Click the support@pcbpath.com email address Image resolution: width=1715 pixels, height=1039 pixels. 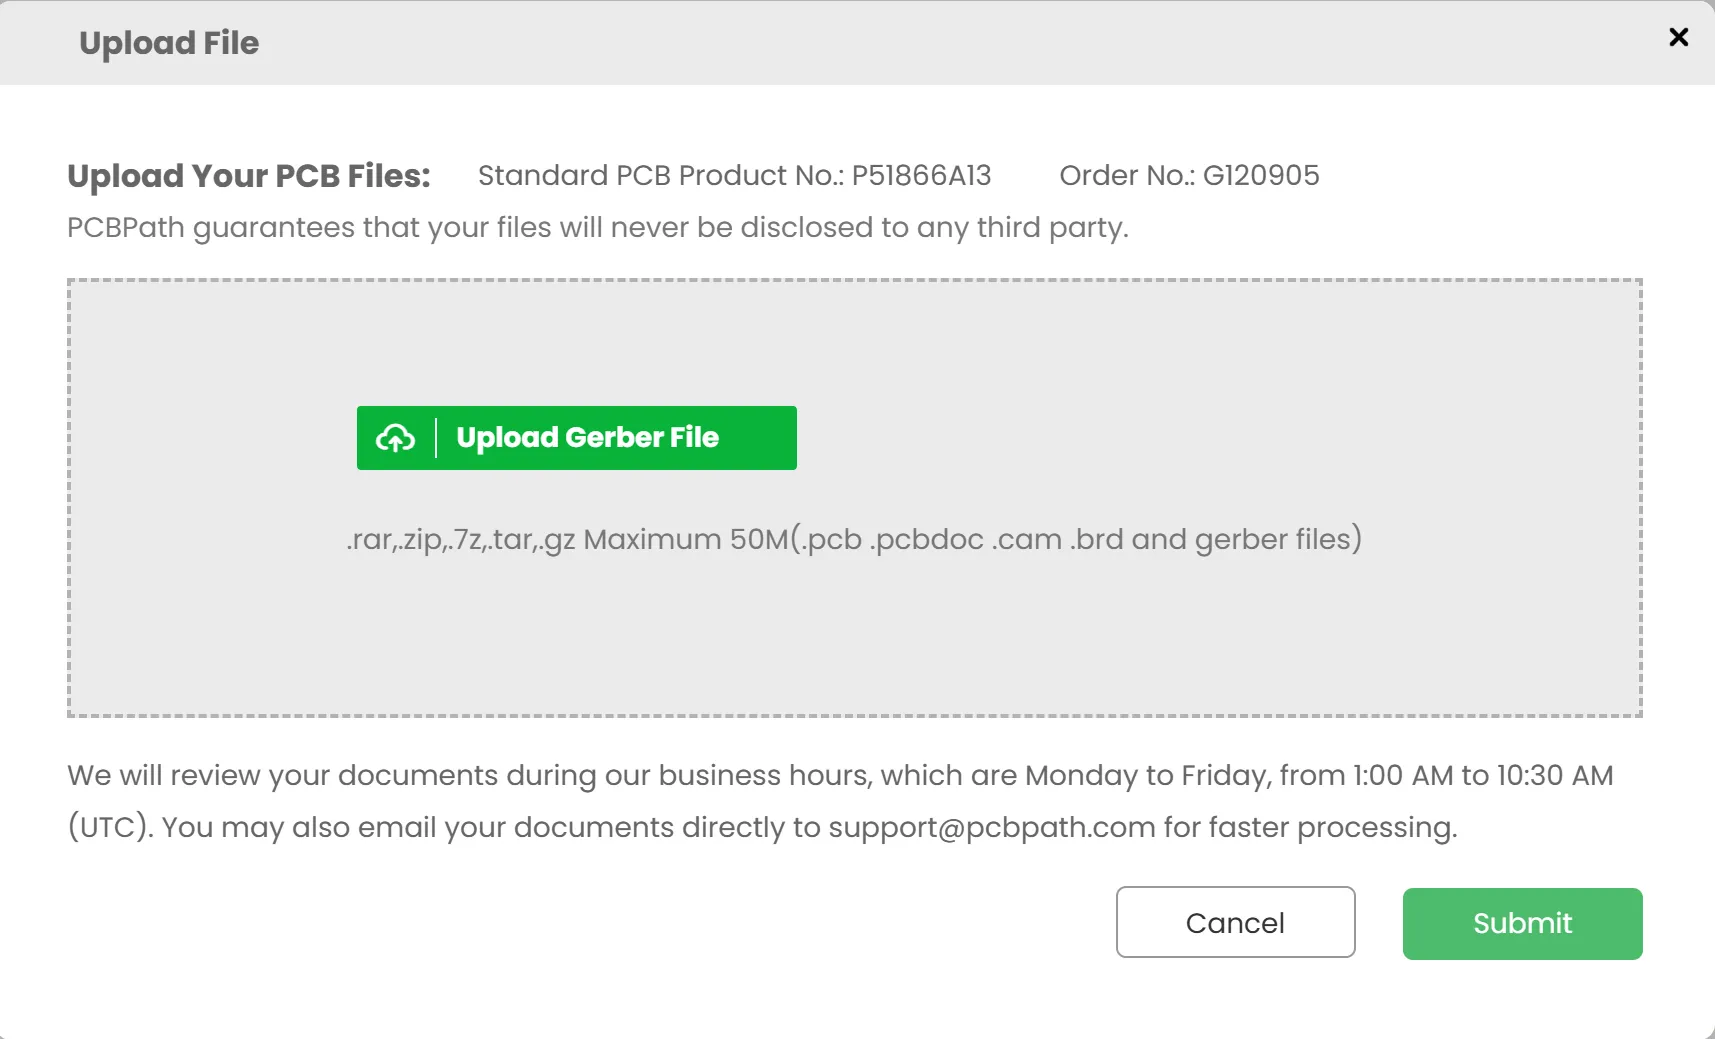pos(991,828)
